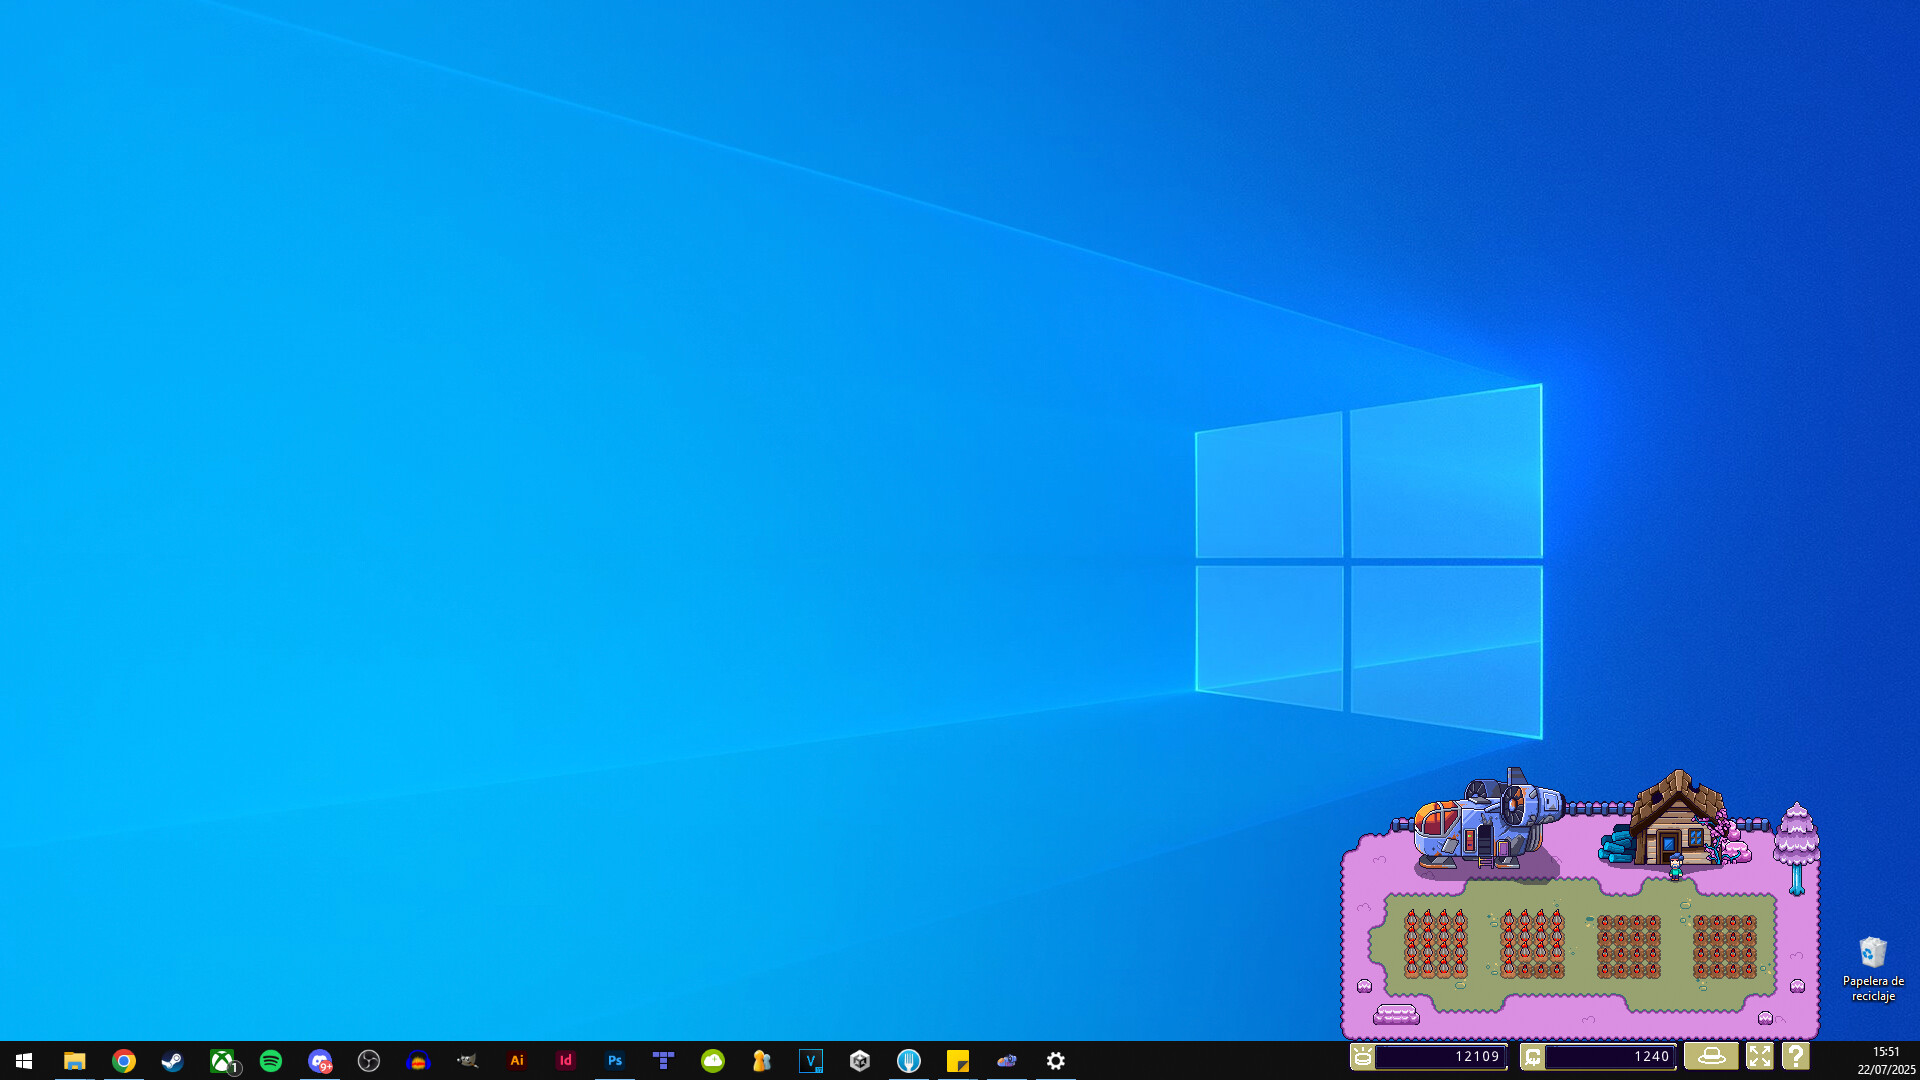
Task: Open Spotify from the taskbar
Action: (271, 1061)
